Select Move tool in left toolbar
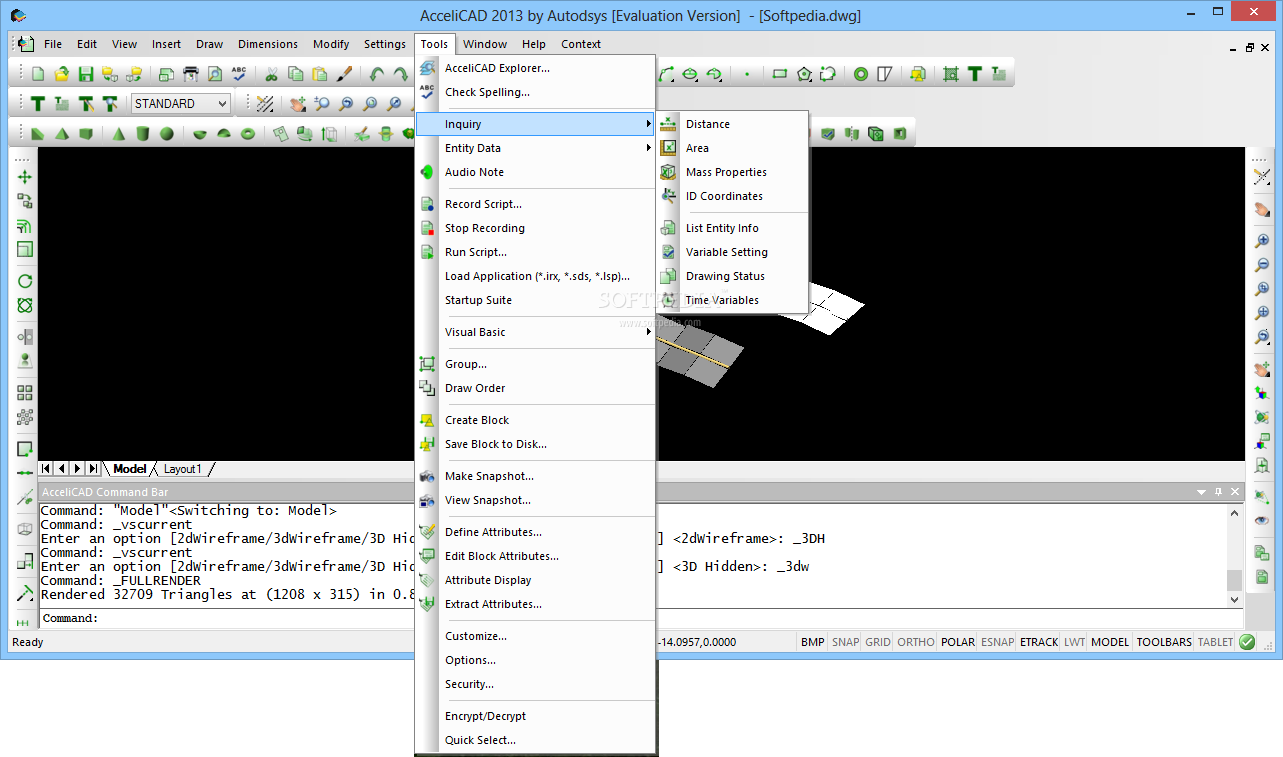Viewport: 1283px width, 757px height. click(x=25, y=177)
